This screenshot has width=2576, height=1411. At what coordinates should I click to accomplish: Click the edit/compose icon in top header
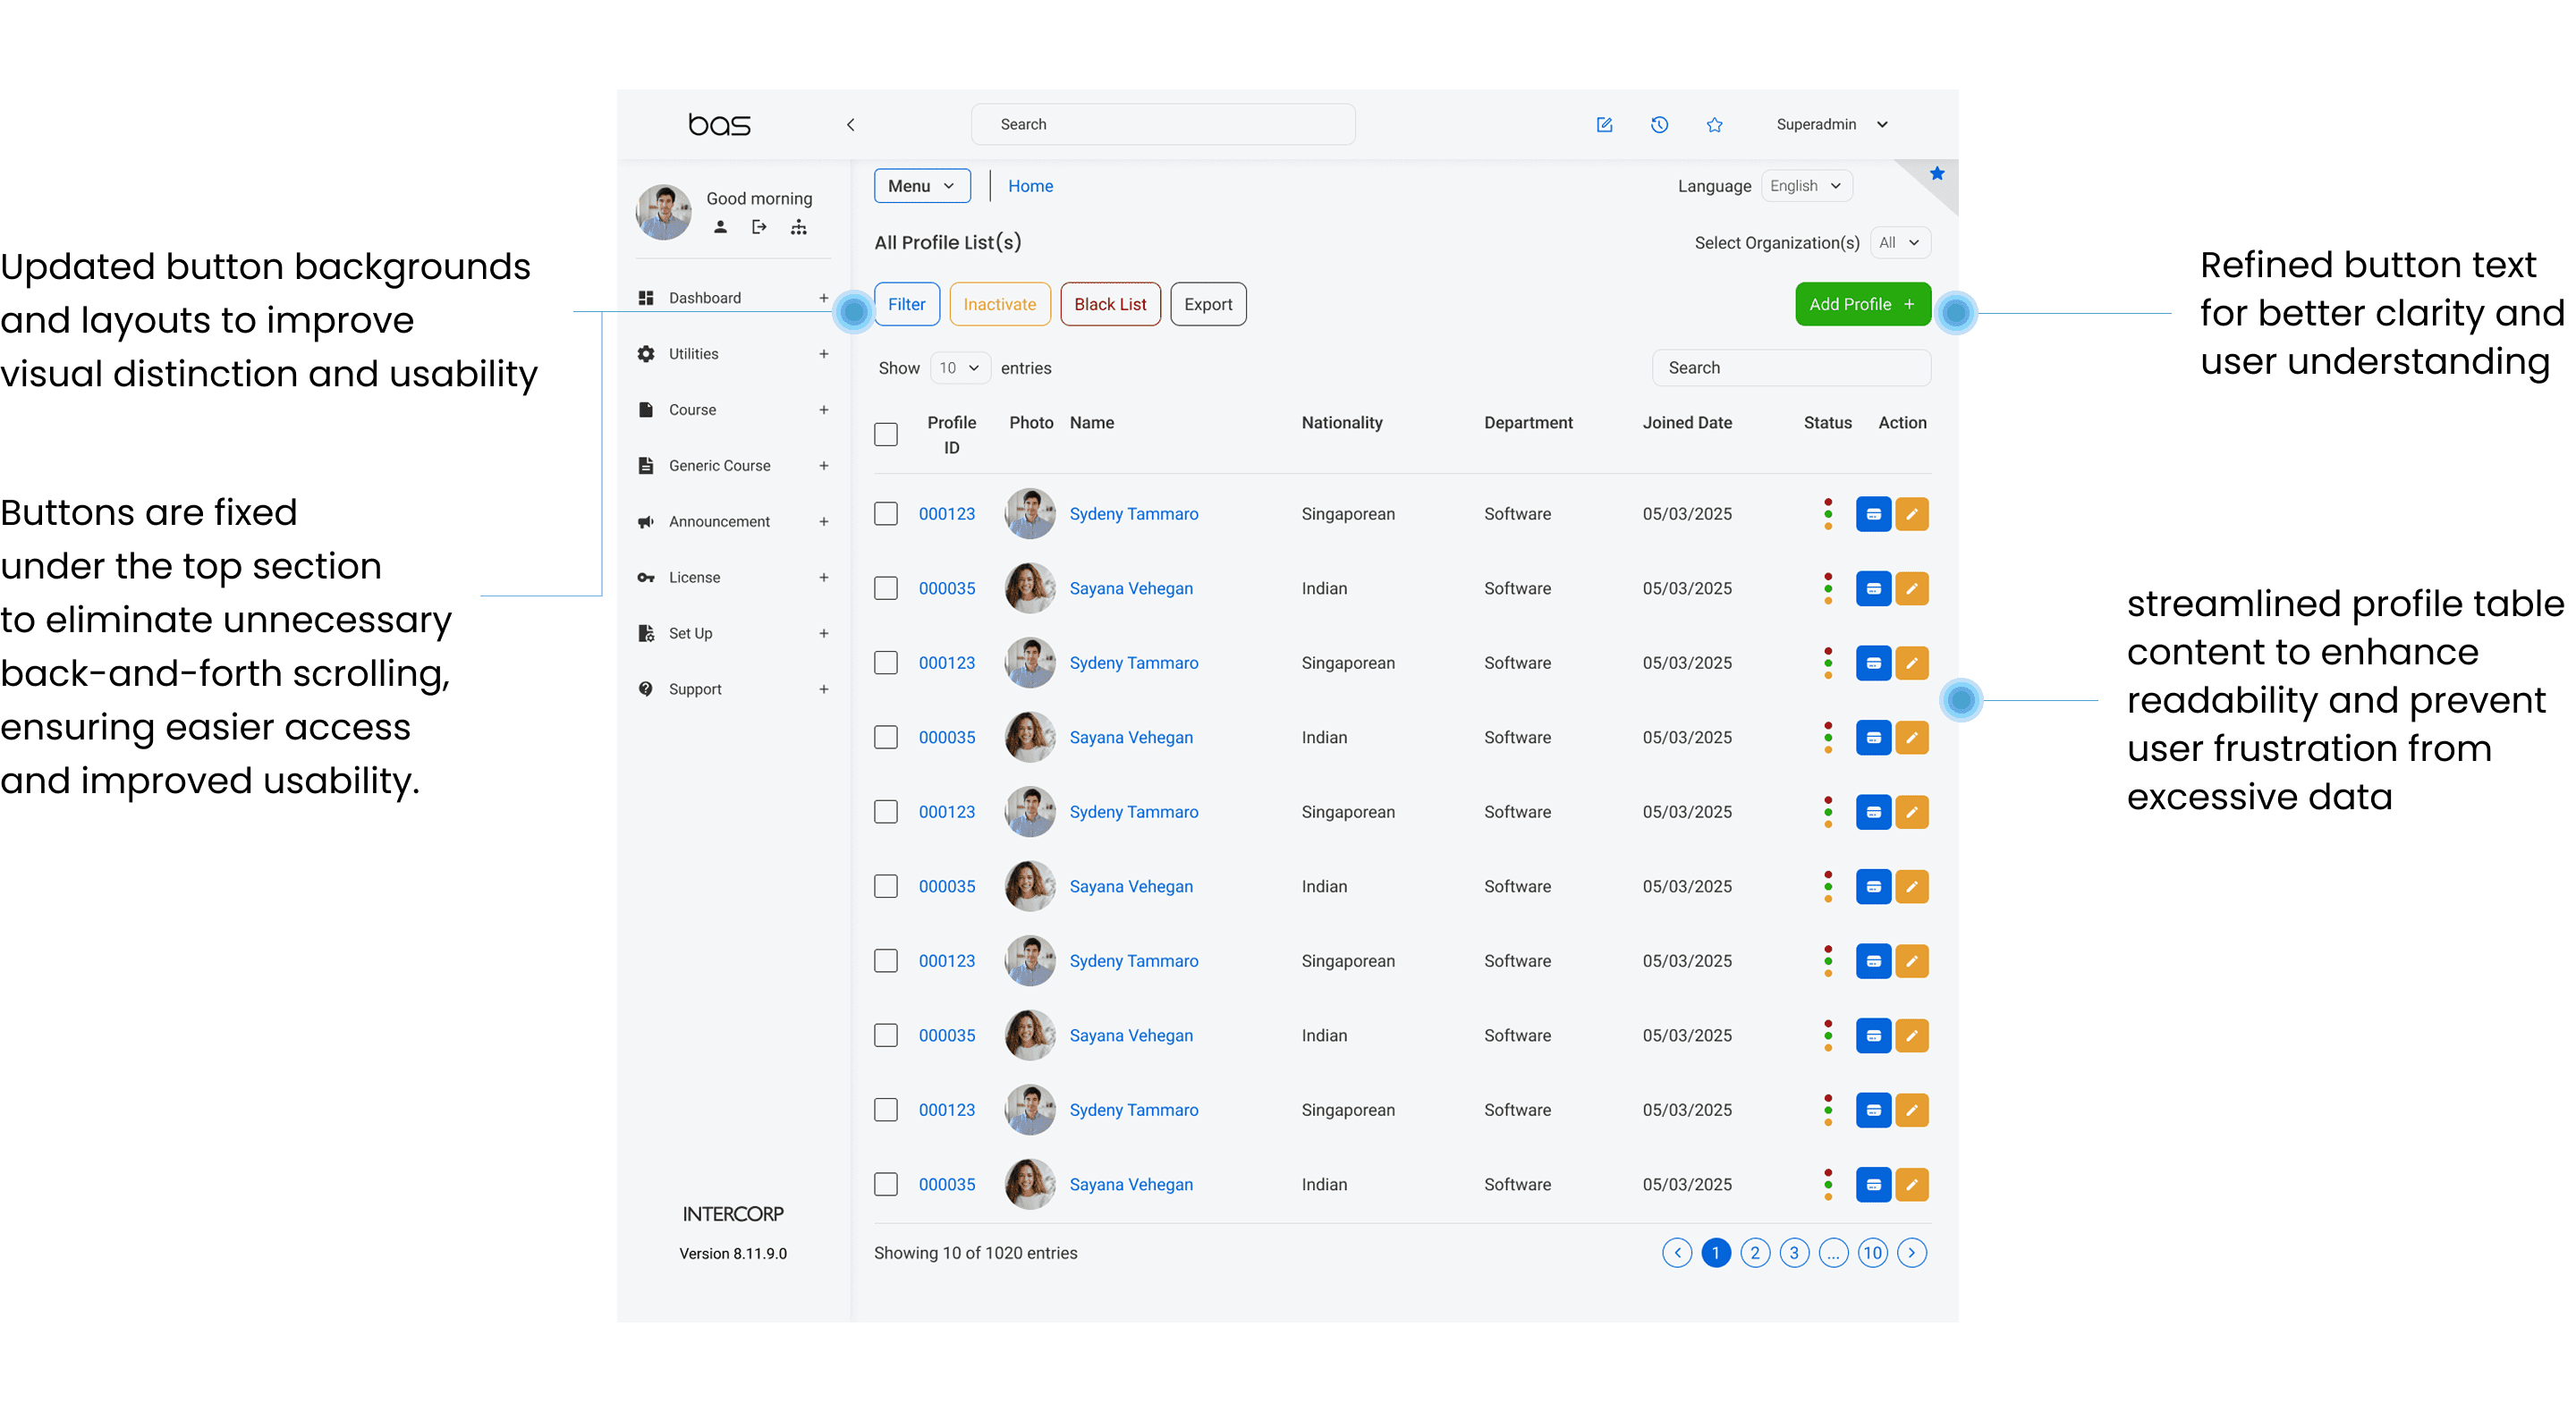click(x=1604, y=125)
